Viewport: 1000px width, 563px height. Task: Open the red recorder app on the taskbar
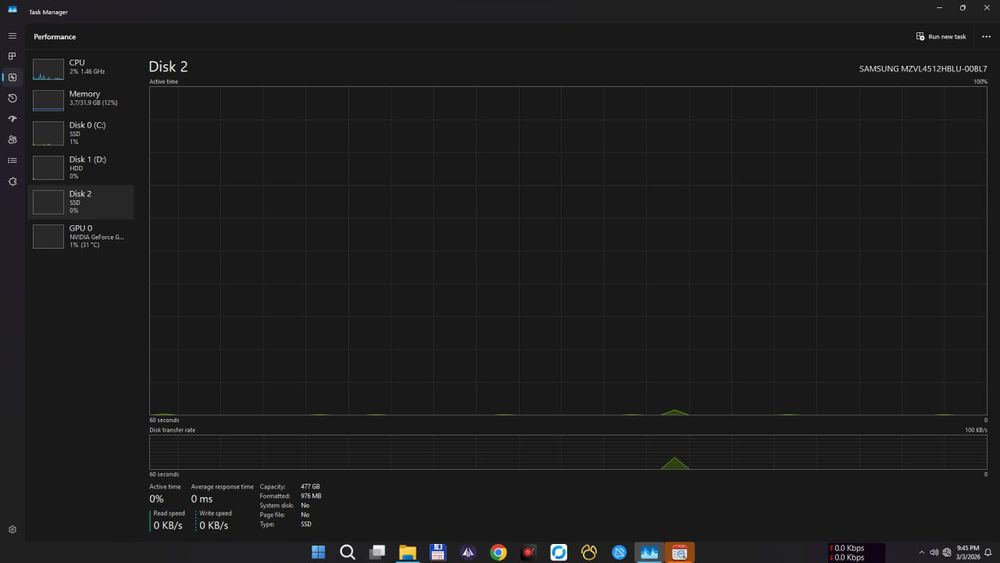point(528,552)
